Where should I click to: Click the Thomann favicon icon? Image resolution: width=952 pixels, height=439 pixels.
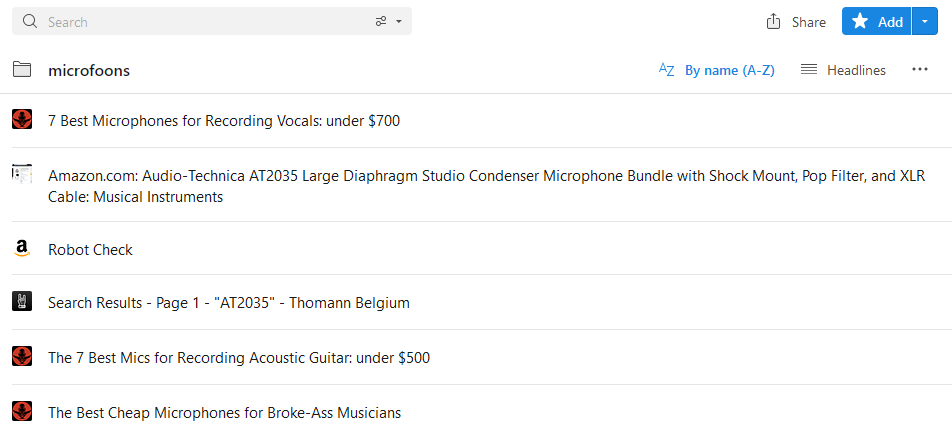(x=22, y=301)
